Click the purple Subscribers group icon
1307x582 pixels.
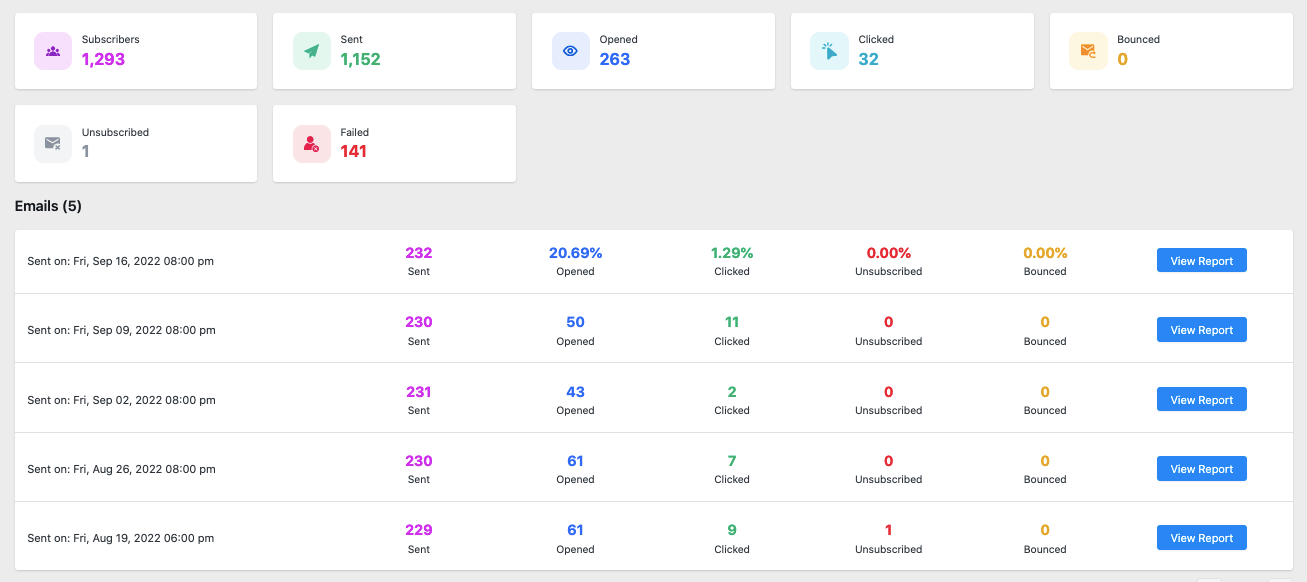click(x=53, y=51)
